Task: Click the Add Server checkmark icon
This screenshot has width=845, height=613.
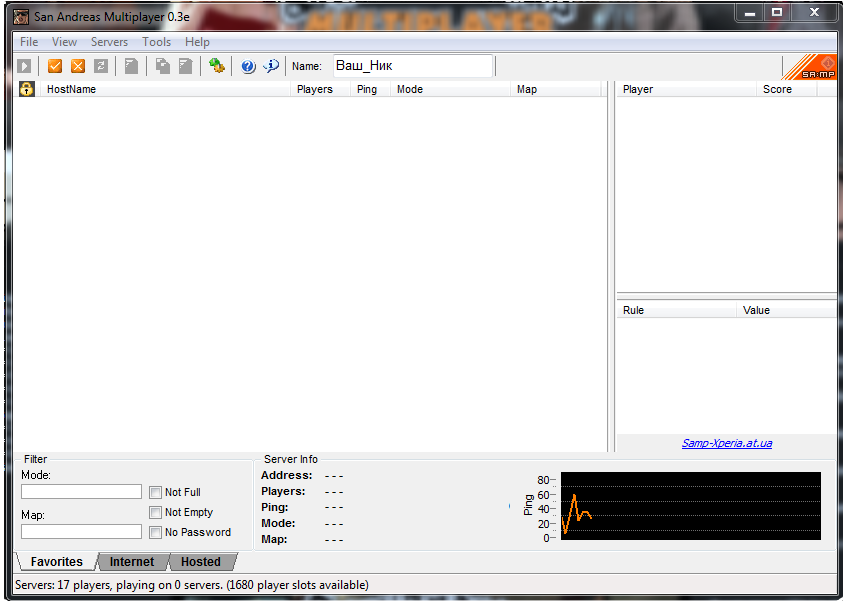Action: pos(55,66)
